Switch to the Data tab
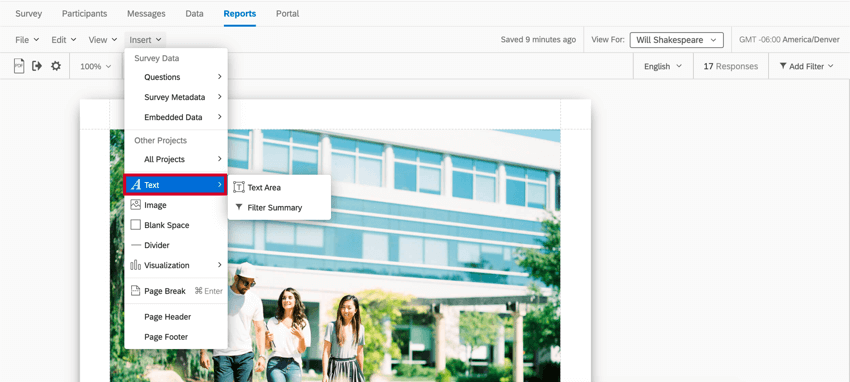This screenshot has height=382, width=850. [194, 14]
